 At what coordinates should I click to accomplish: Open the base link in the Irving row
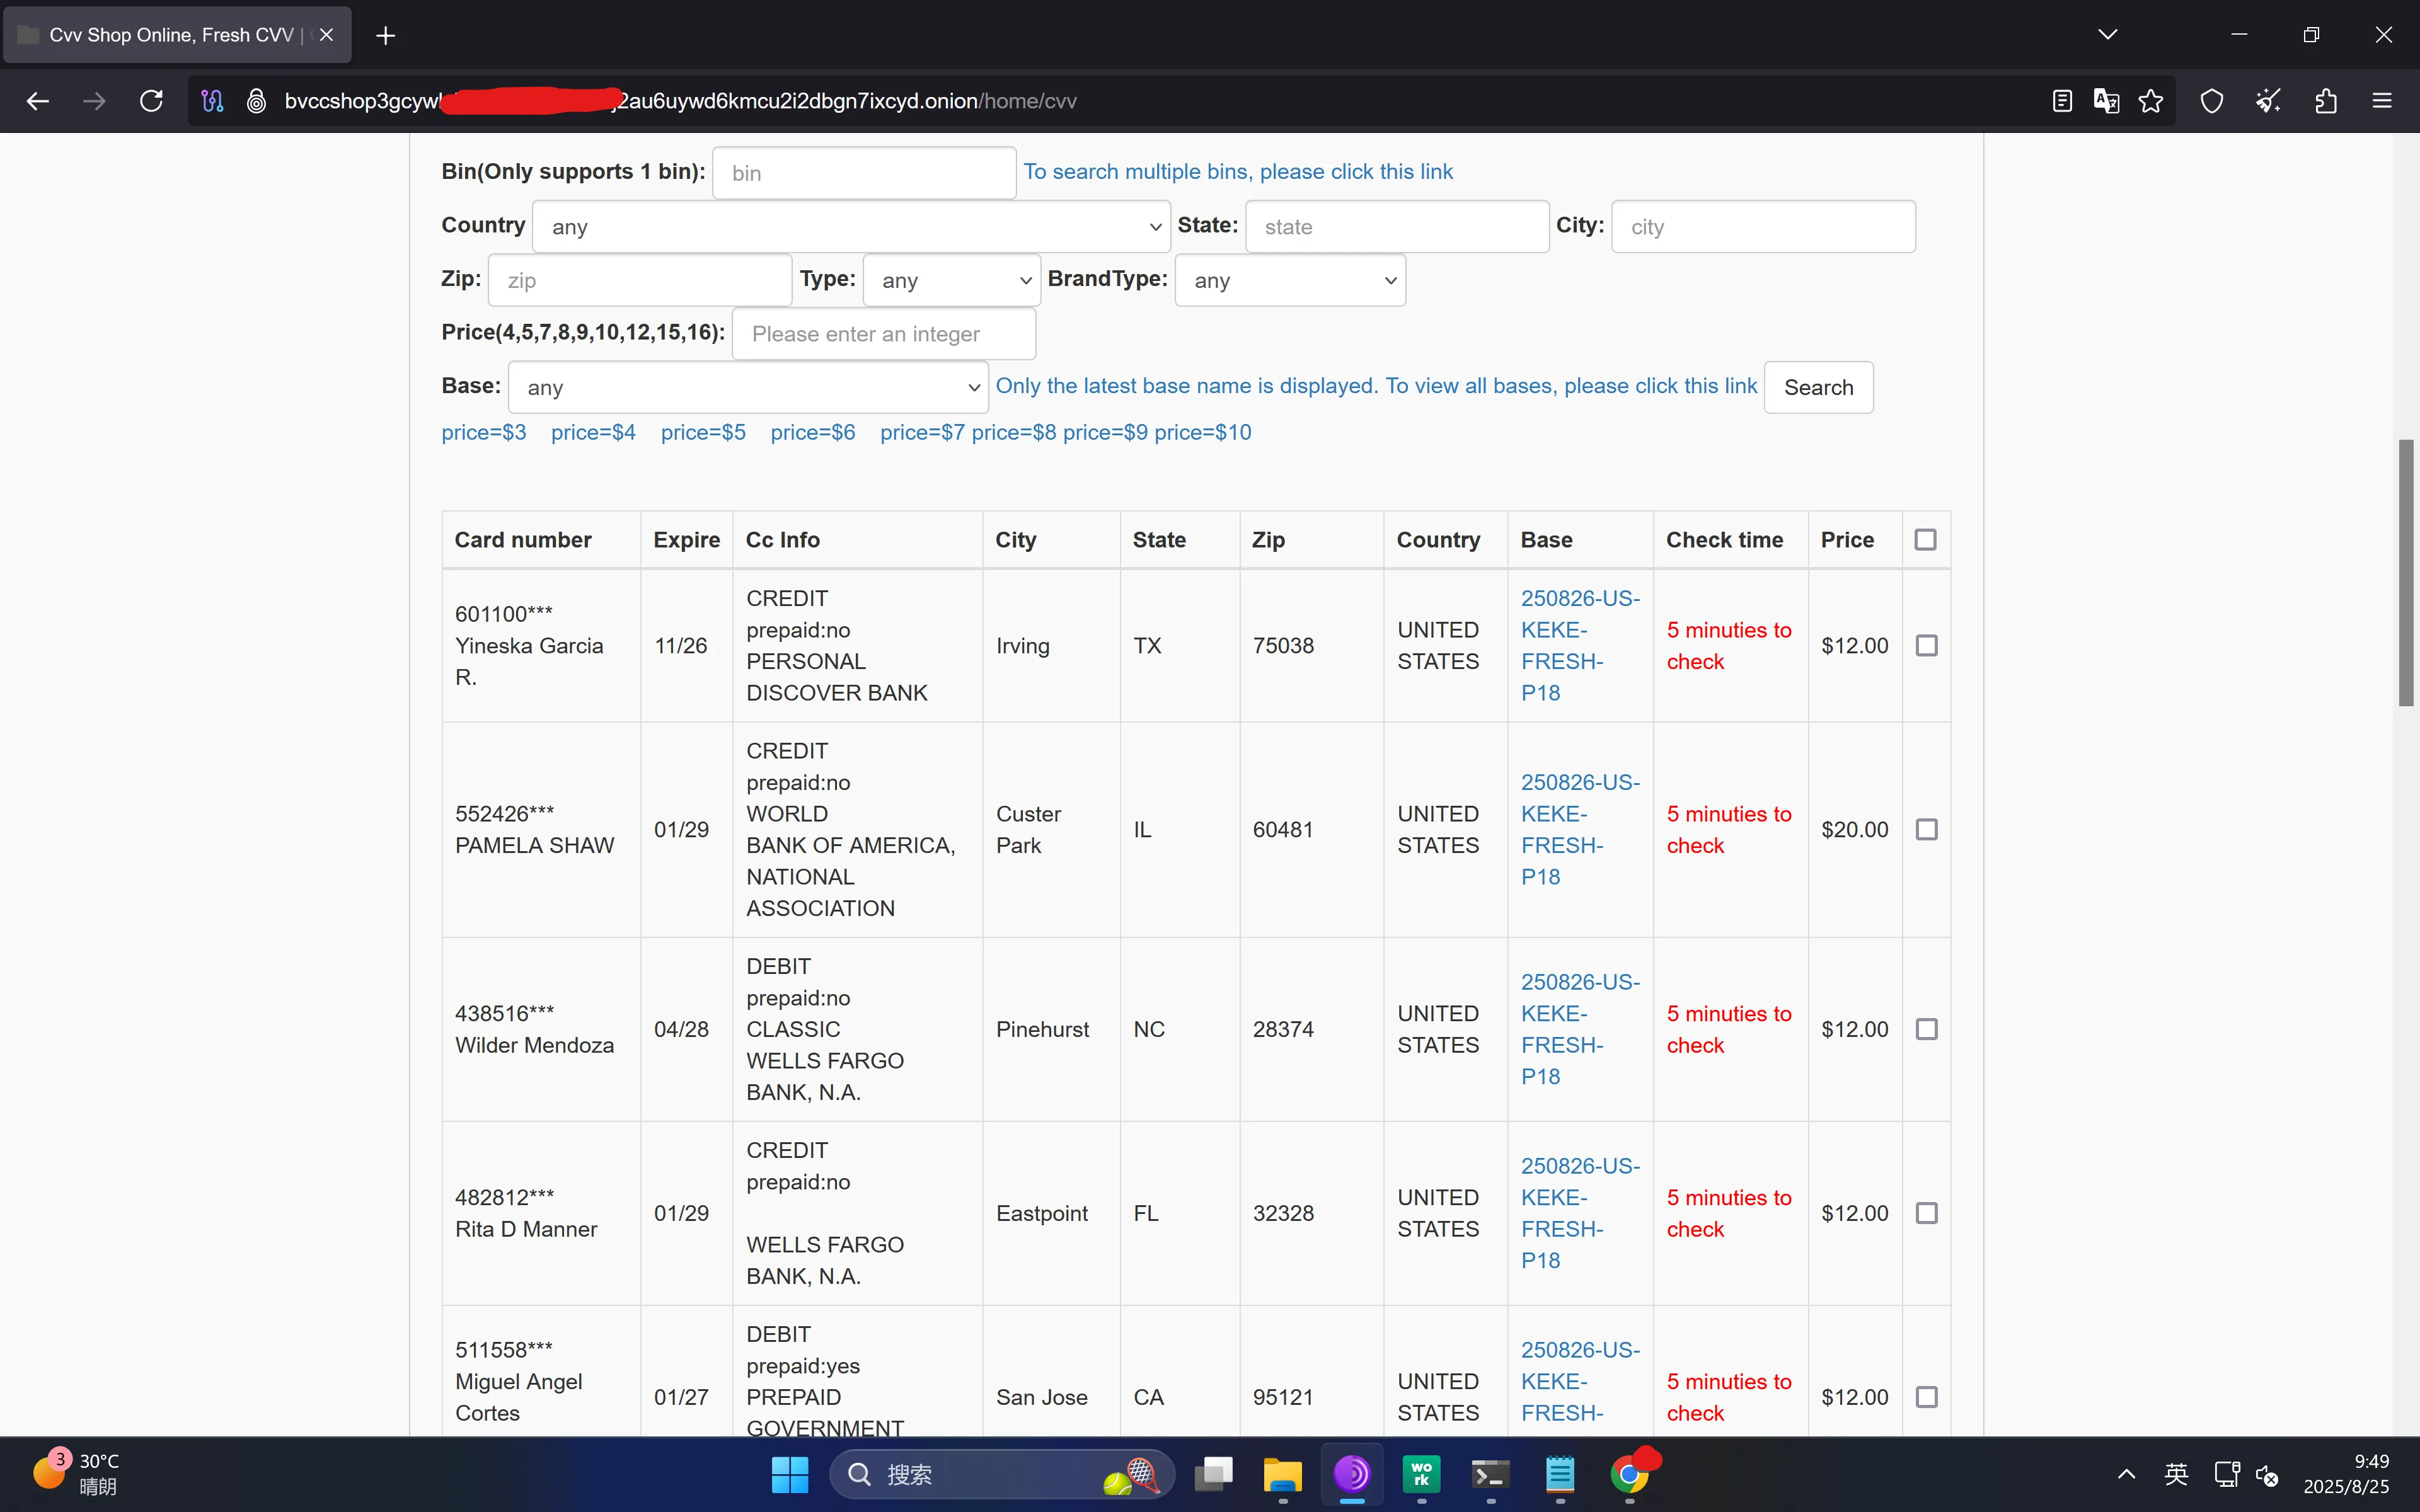coord(1580,646)
